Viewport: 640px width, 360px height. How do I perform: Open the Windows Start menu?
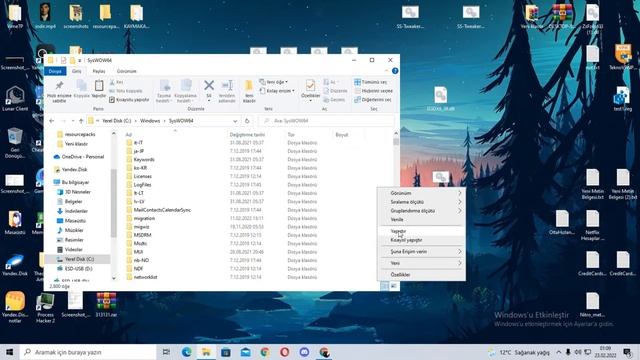point(9,352)
